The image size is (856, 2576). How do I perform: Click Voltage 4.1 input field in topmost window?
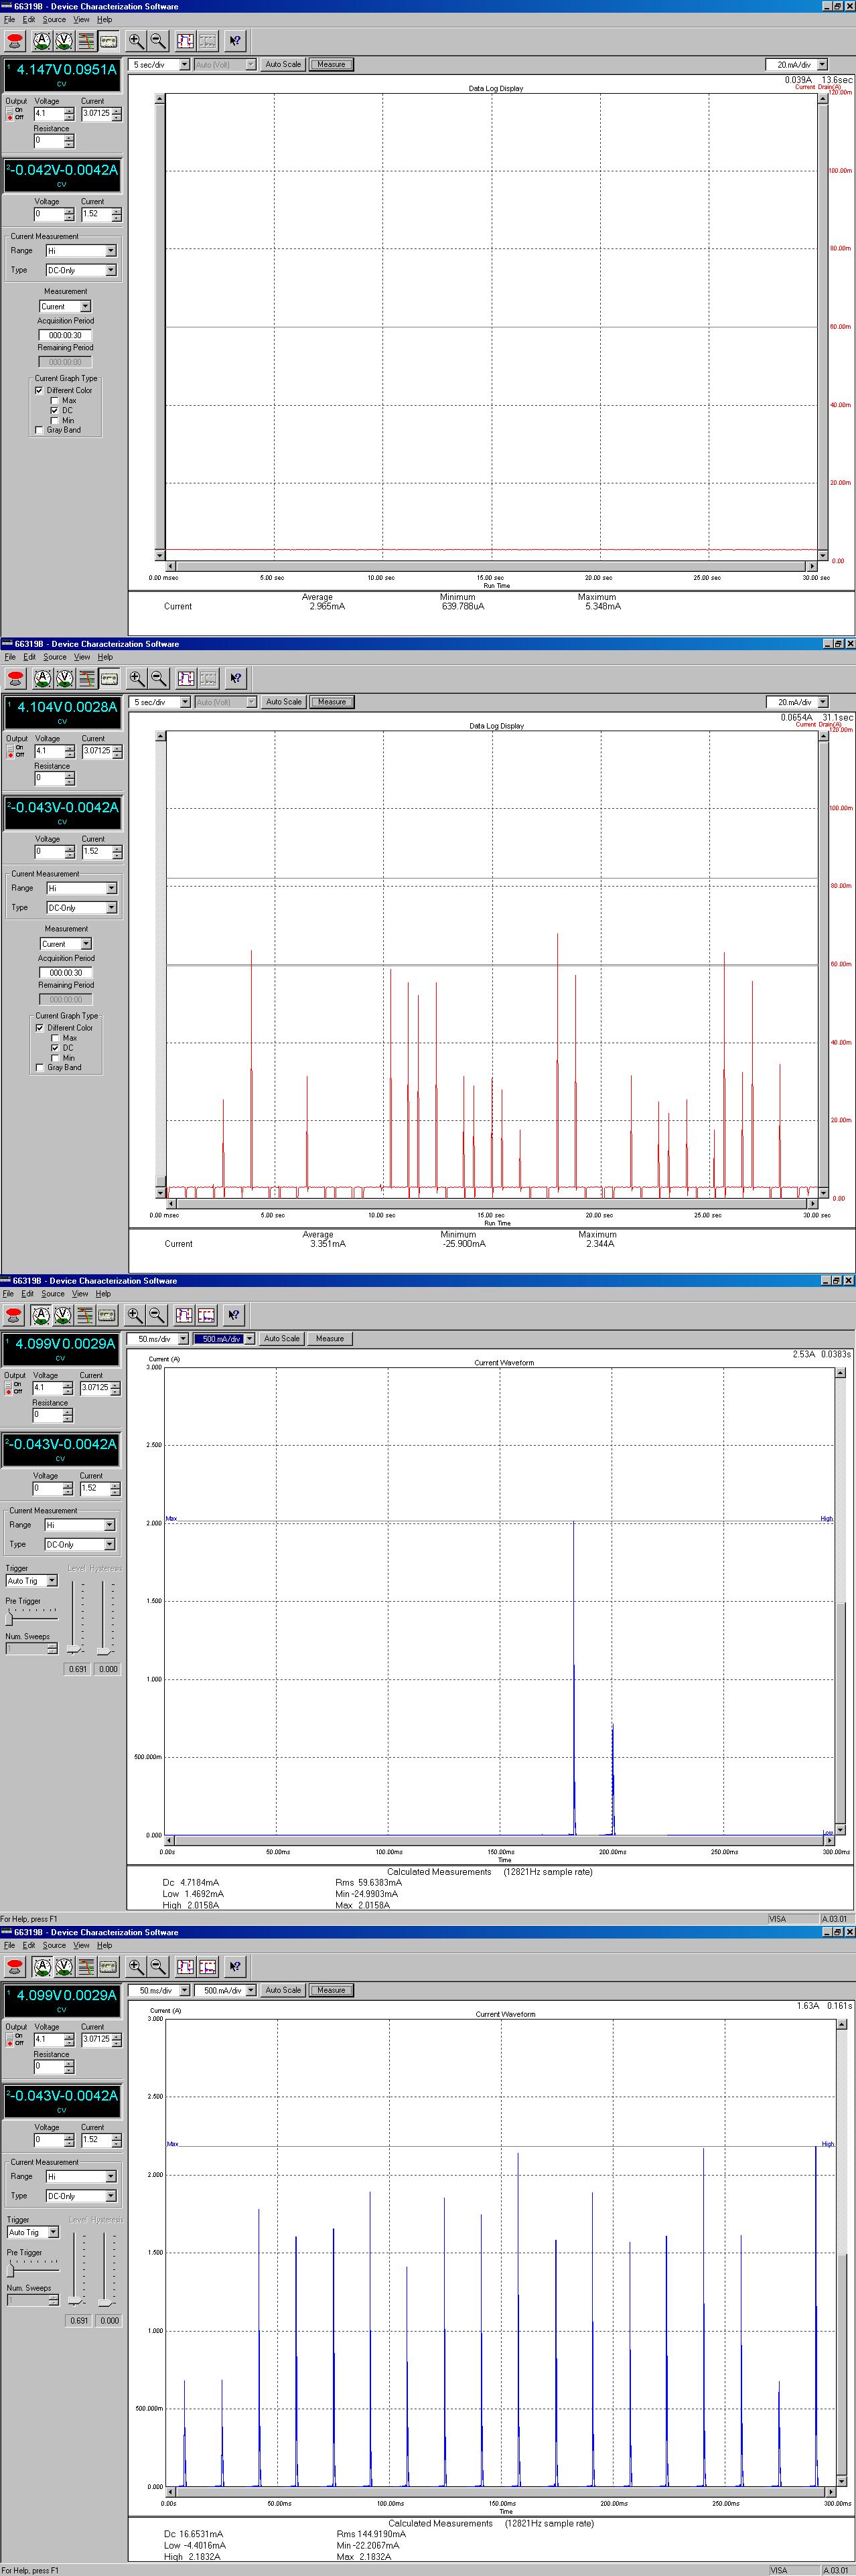point(48,114)
